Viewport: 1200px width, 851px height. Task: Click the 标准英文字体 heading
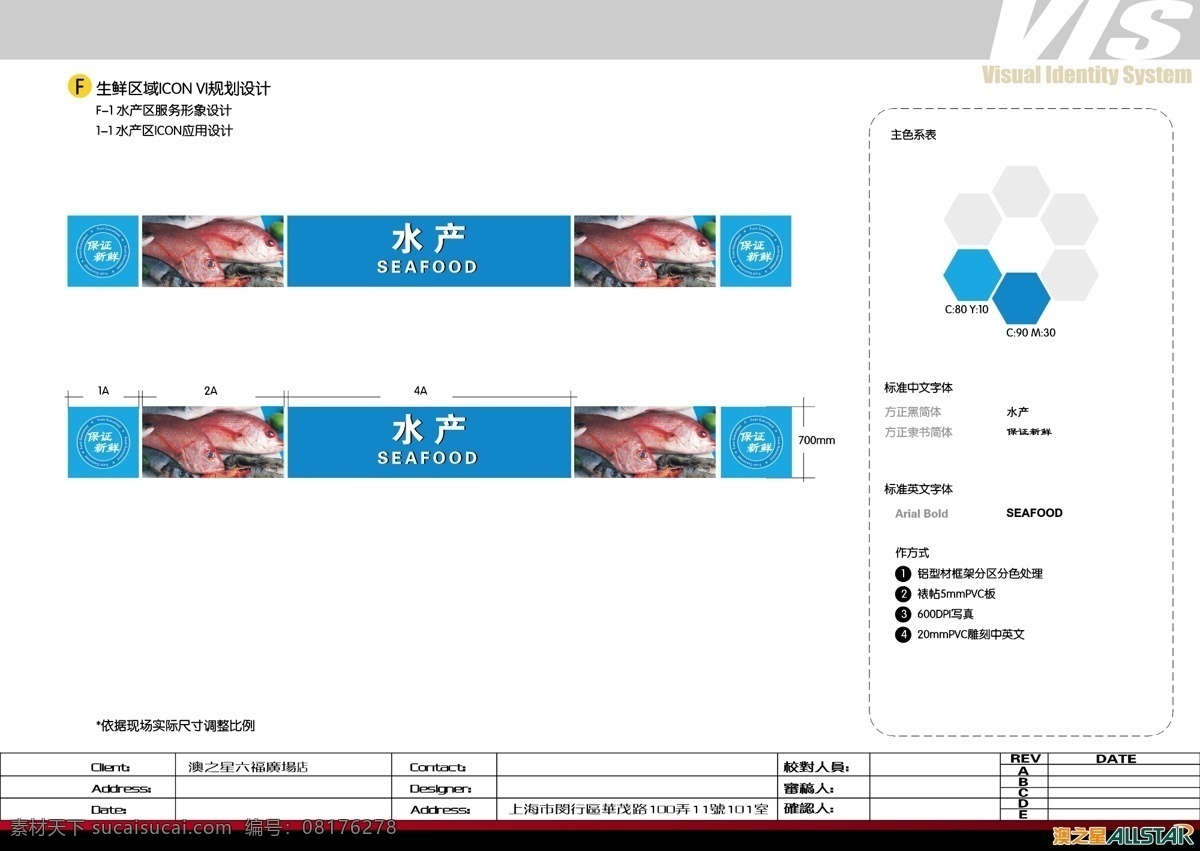[x=919, y=490]
